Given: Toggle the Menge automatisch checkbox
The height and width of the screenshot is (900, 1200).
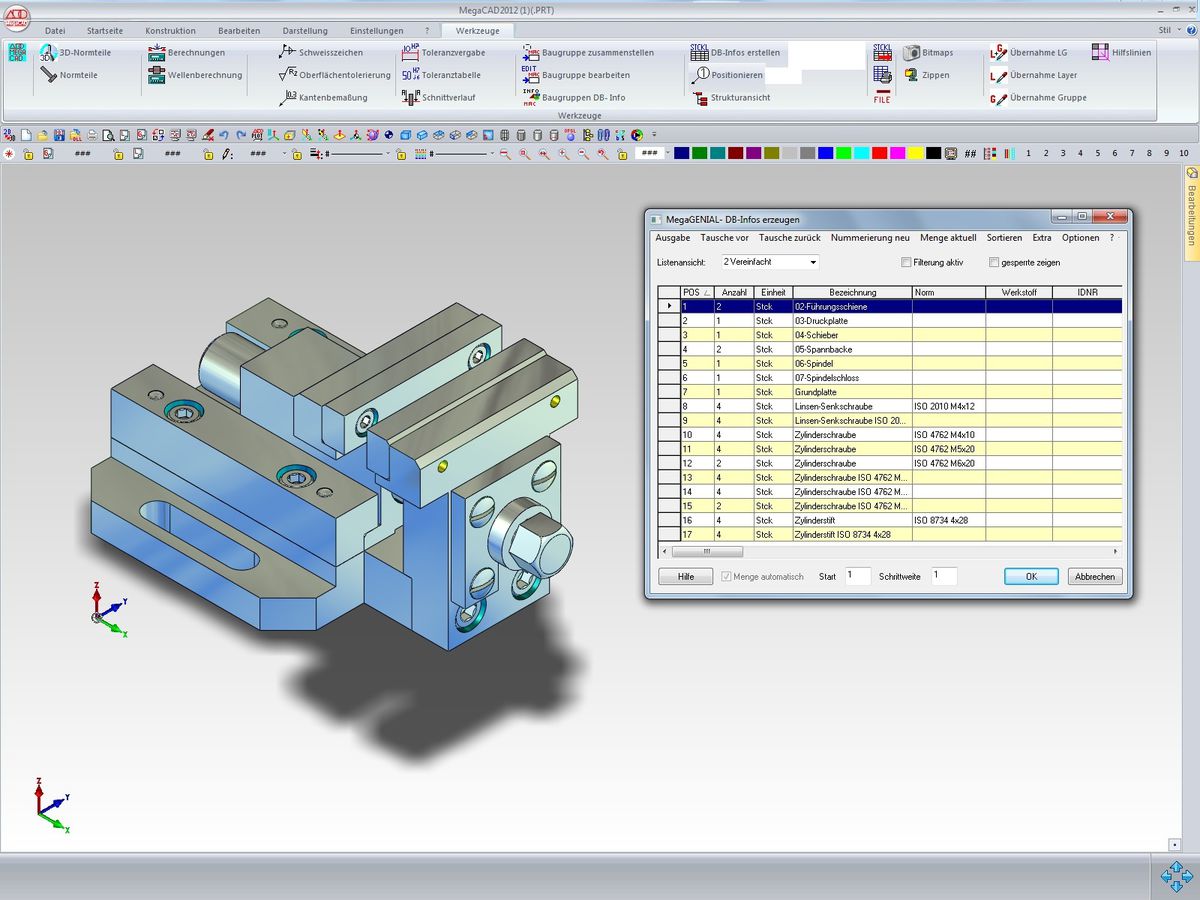Looking at the screenshot, I should click(x=726, y=577).
